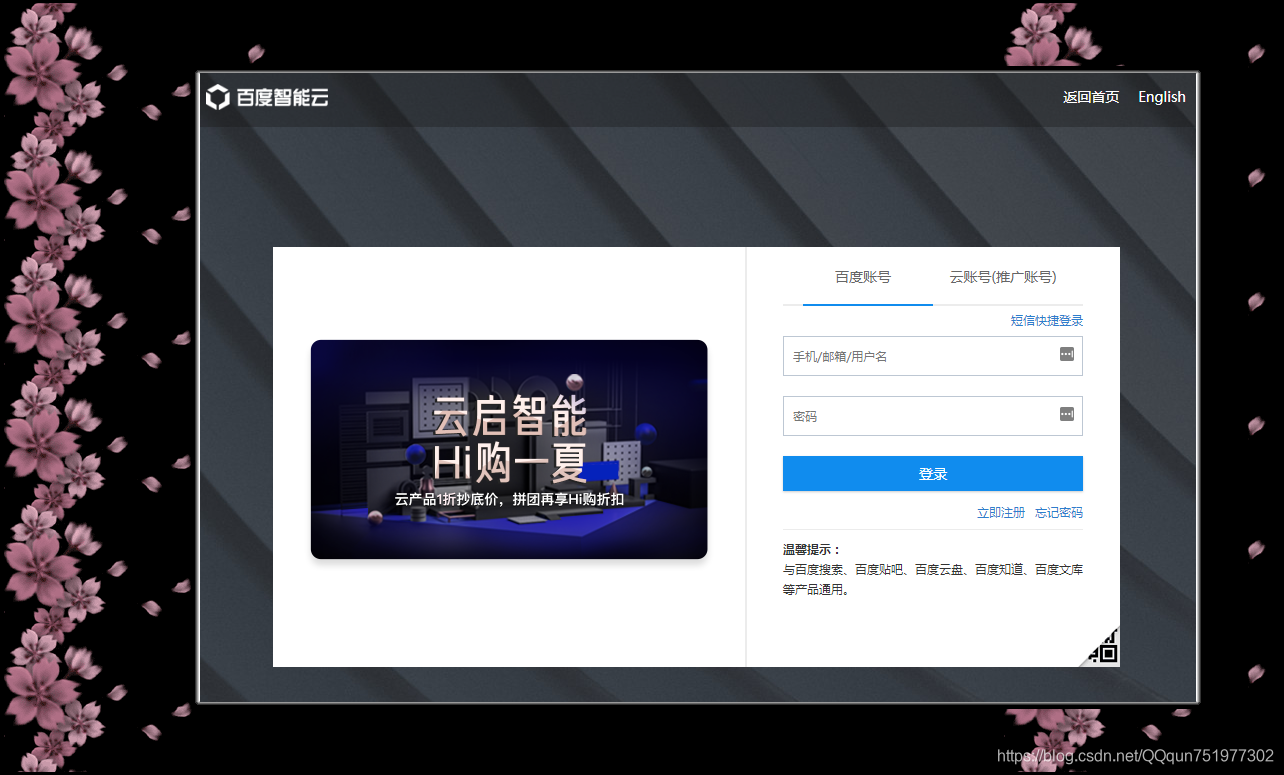Click the keyboard icon in username field

[1067, 354]
